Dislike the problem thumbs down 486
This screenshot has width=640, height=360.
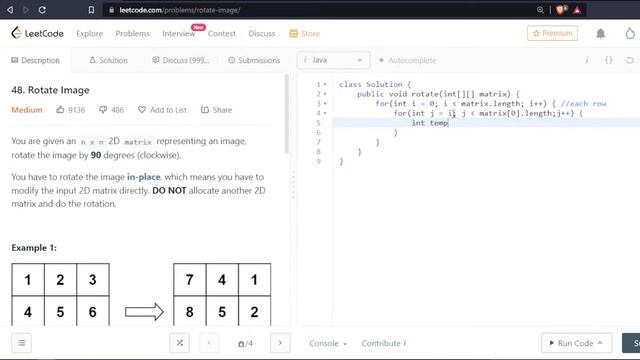pos(111,110)
